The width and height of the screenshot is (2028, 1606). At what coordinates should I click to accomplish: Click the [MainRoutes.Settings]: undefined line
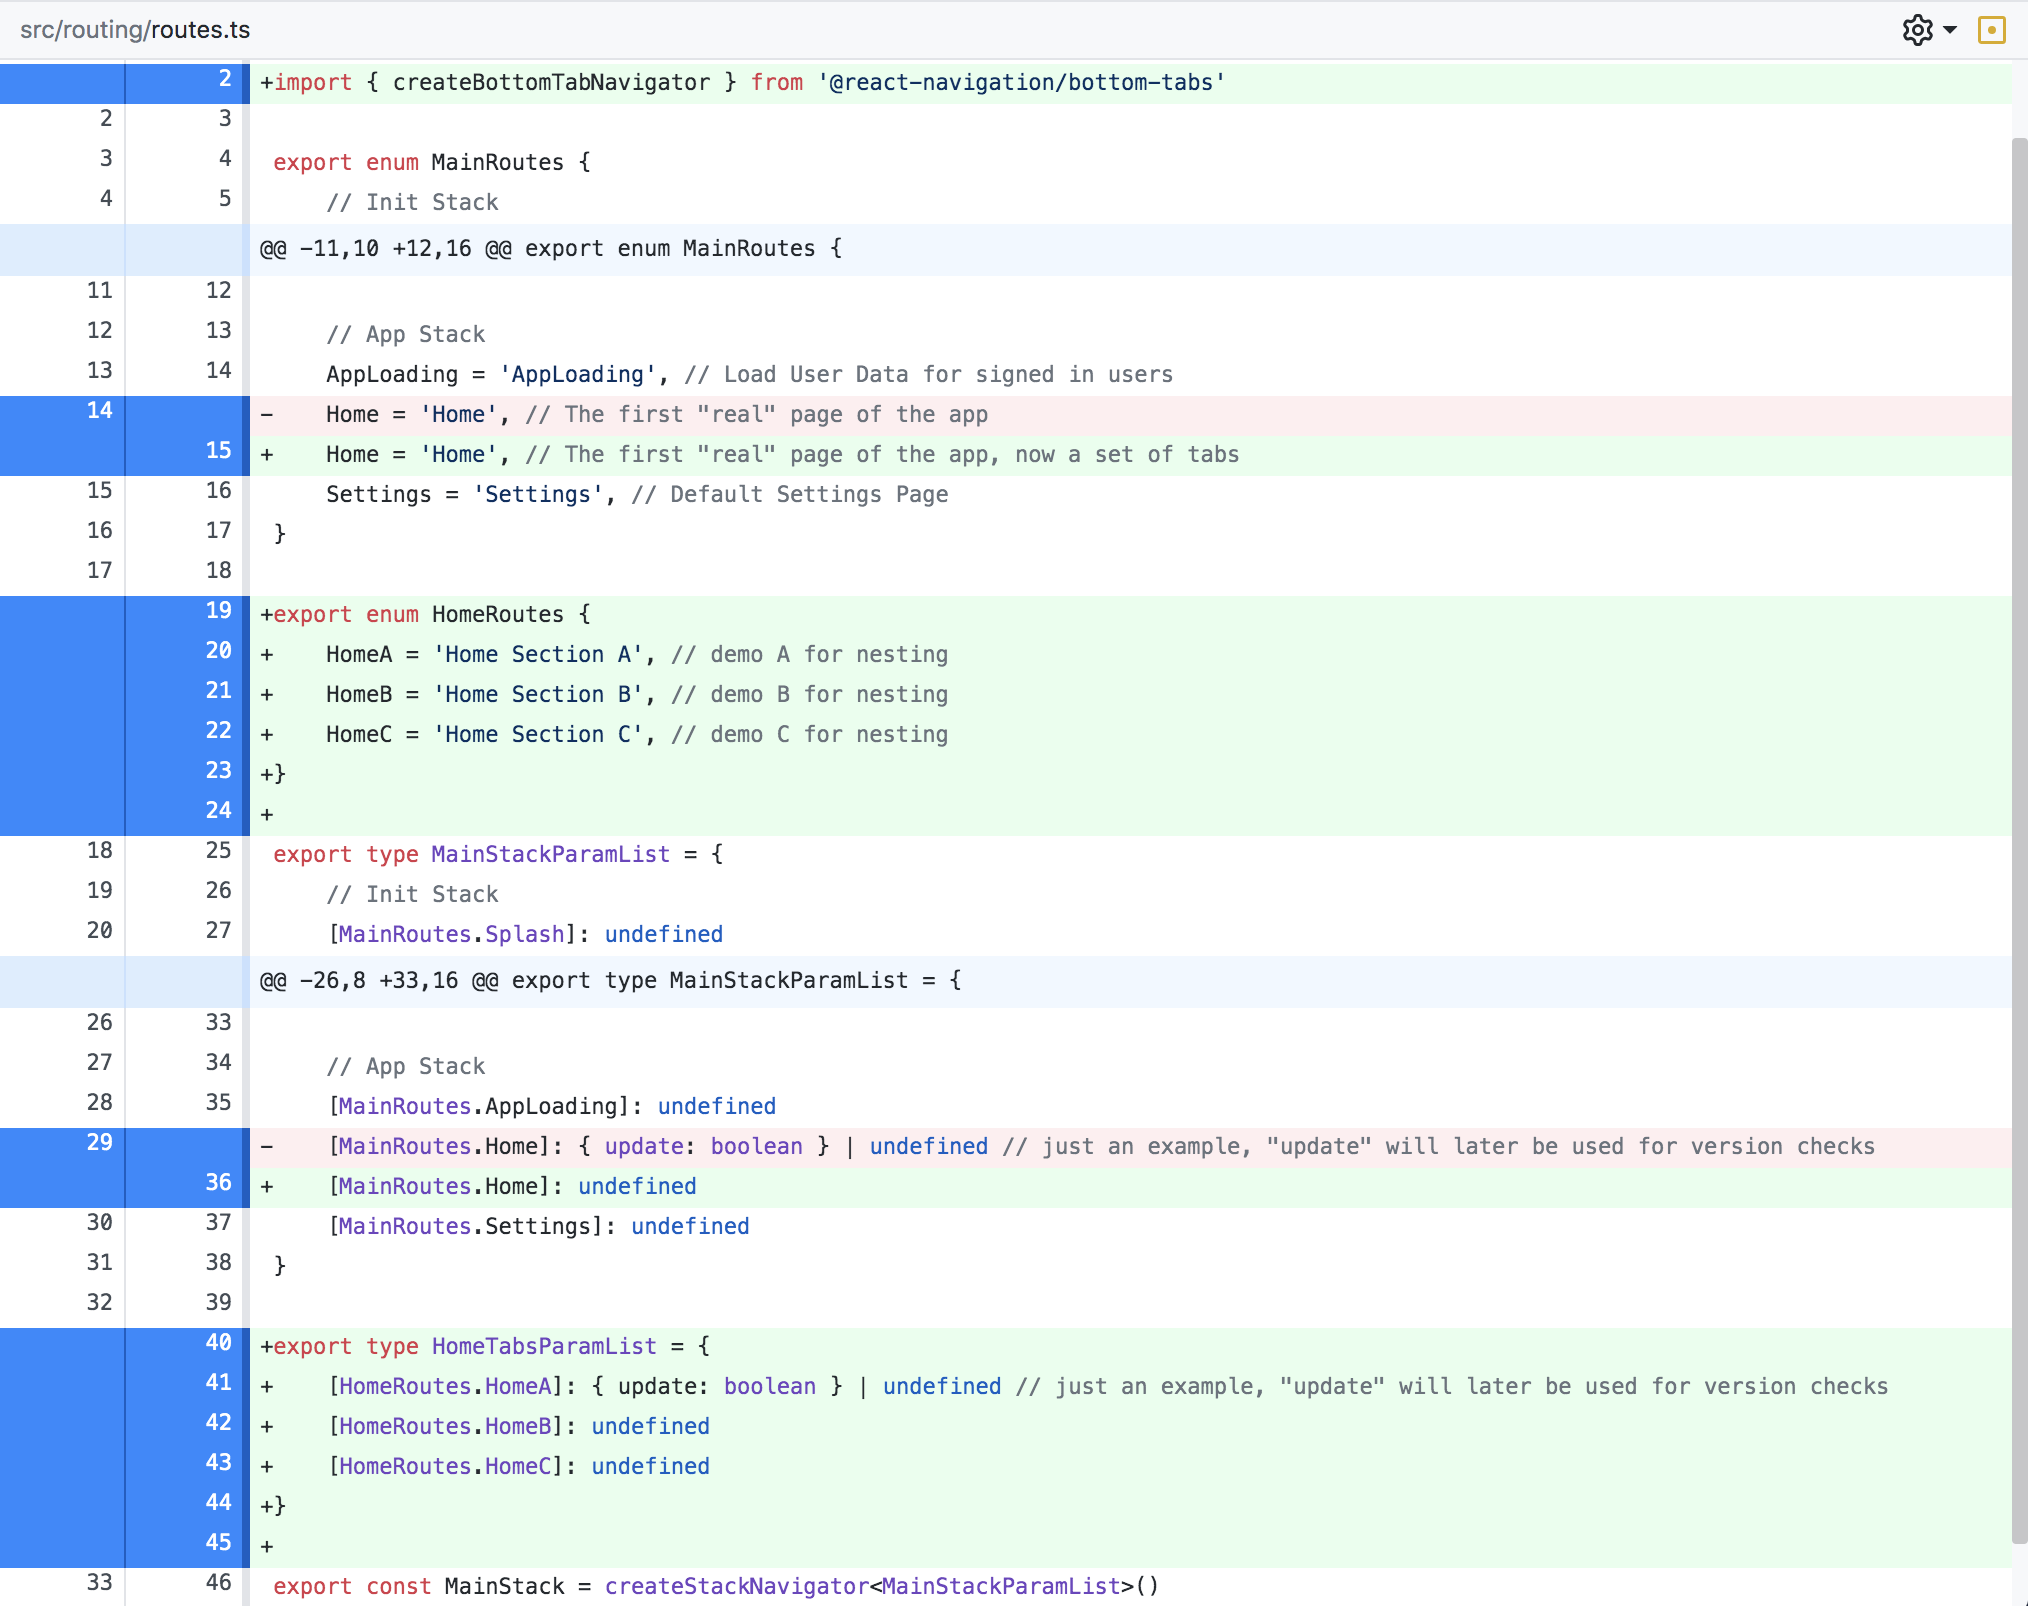[1130, 1227]
